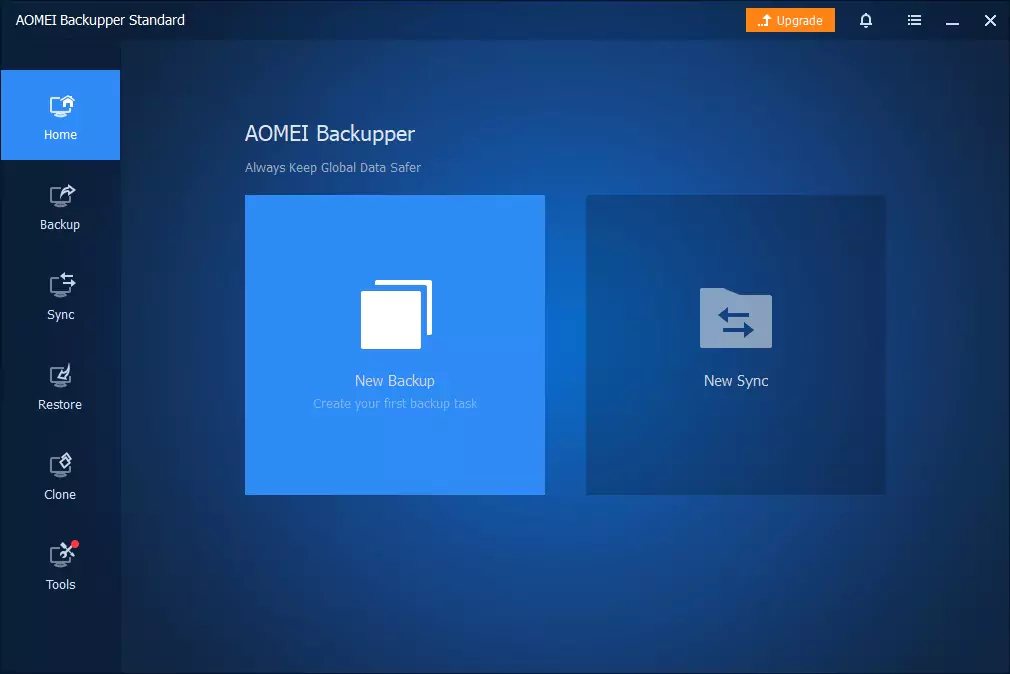Screen dimensions: 1010x674
Task: Select the "New Sync" tile label
Action: (736, 381)
